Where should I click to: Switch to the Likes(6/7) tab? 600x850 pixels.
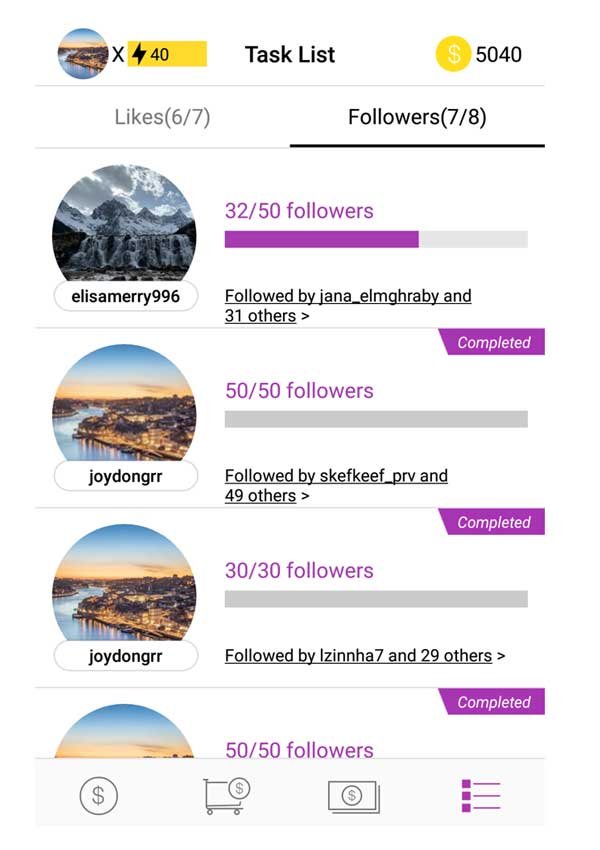[162, 117]
